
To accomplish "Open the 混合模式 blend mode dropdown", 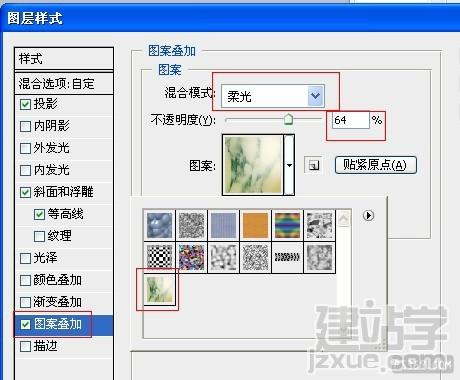I will tap(273, 96).
